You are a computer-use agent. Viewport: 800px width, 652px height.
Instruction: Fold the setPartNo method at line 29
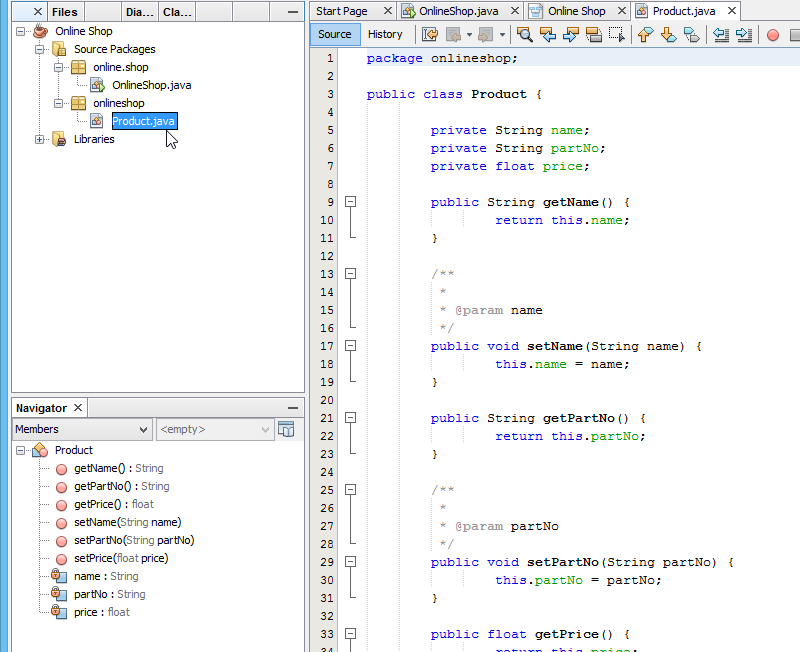point(351,562)
